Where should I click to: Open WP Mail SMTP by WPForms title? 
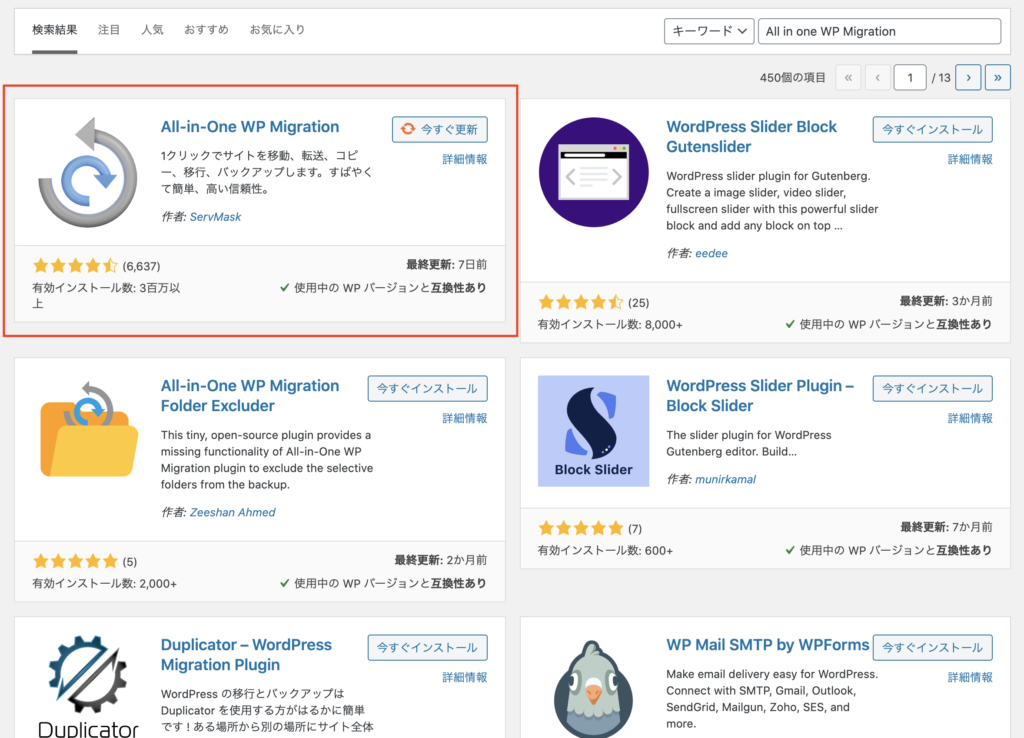[x=767, y=645]
